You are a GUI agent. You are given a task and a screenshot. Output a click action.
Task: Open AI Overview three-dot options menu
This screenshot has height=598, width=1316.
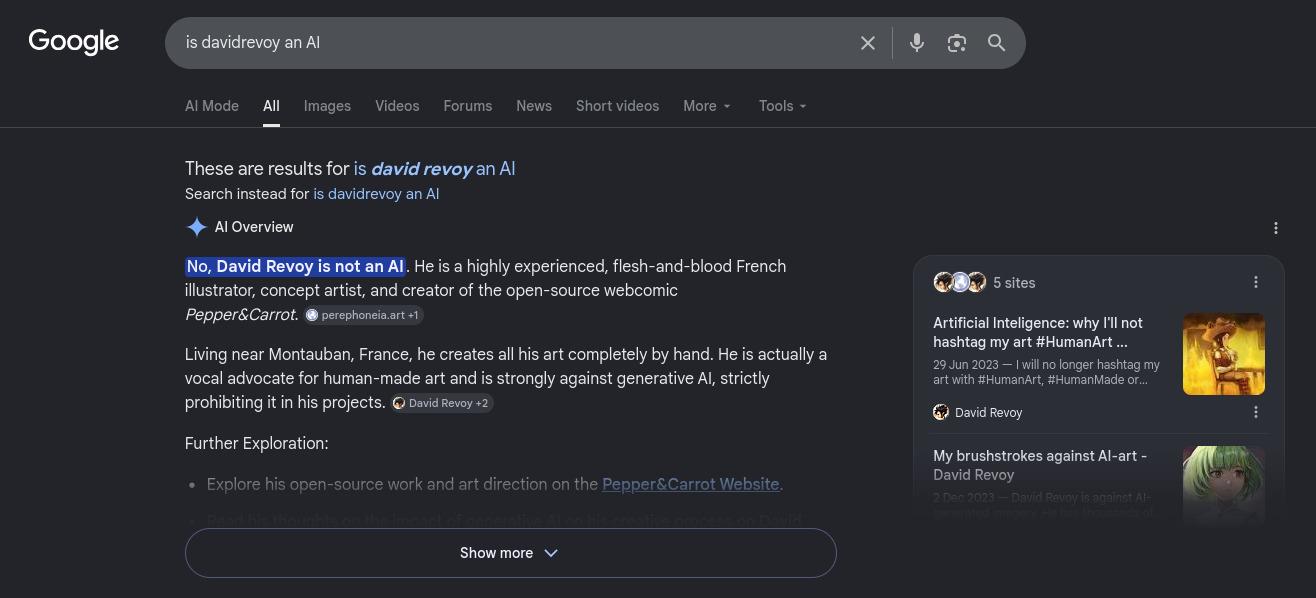tap(1276, 228)
